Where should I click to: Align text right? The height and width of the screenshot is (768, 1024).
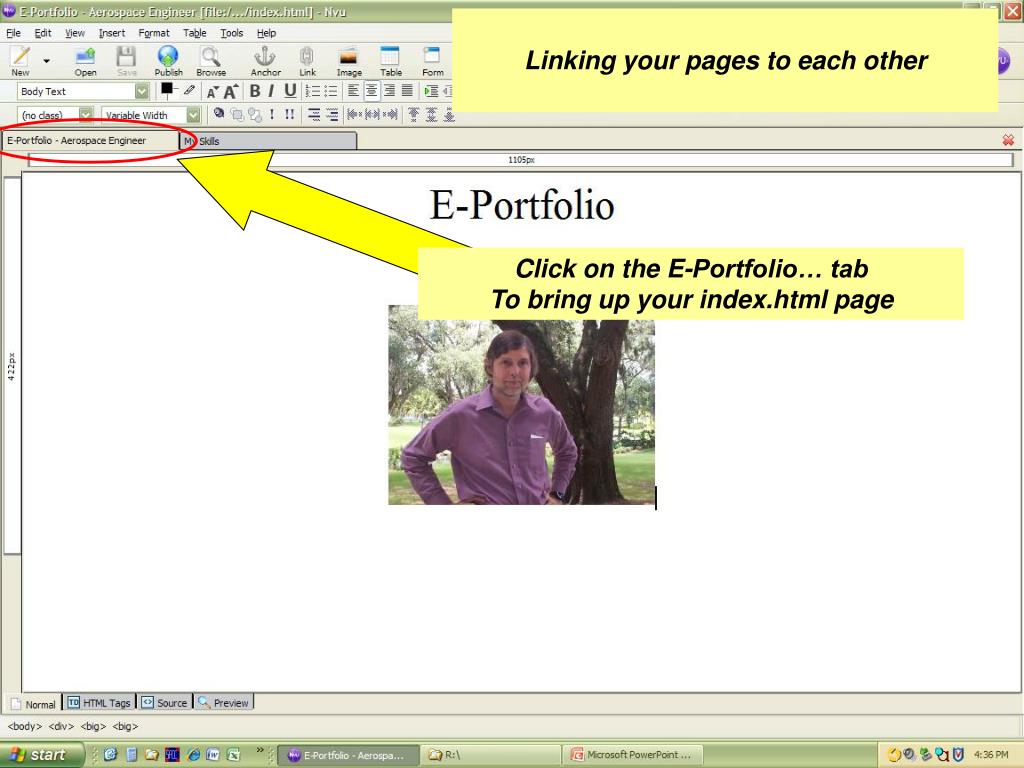389,91
